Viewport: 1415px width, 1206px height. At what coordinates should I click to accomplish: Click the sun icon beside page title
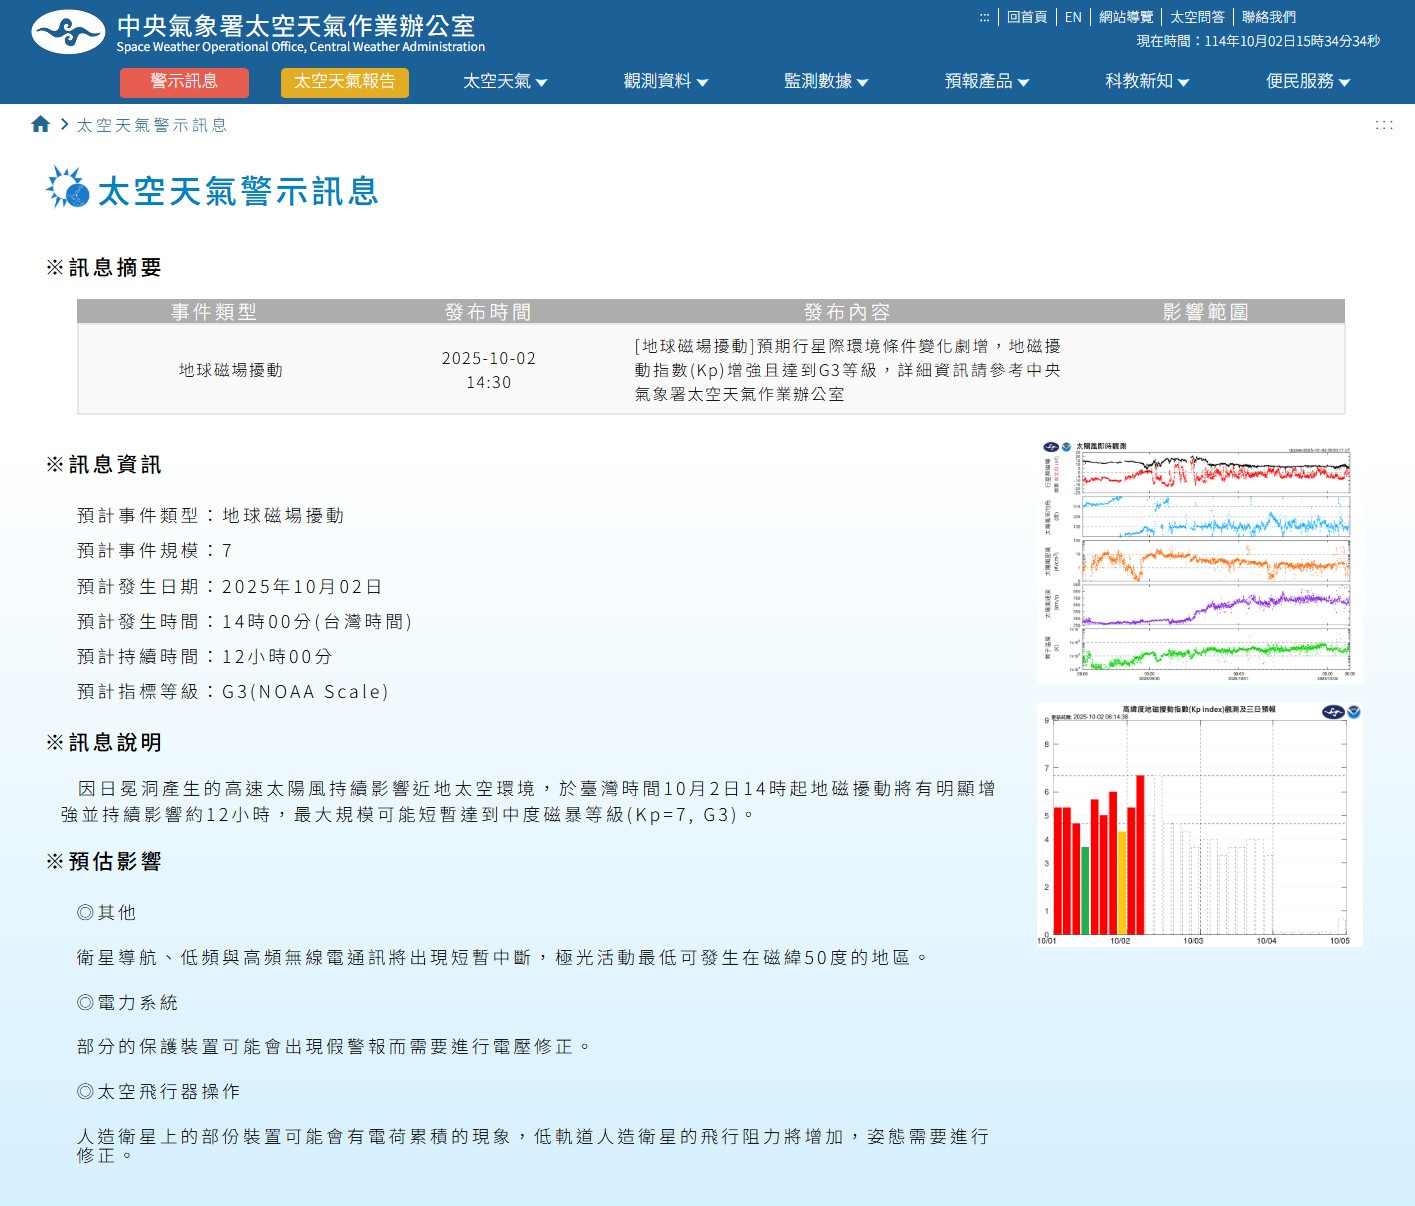point(68,188)
